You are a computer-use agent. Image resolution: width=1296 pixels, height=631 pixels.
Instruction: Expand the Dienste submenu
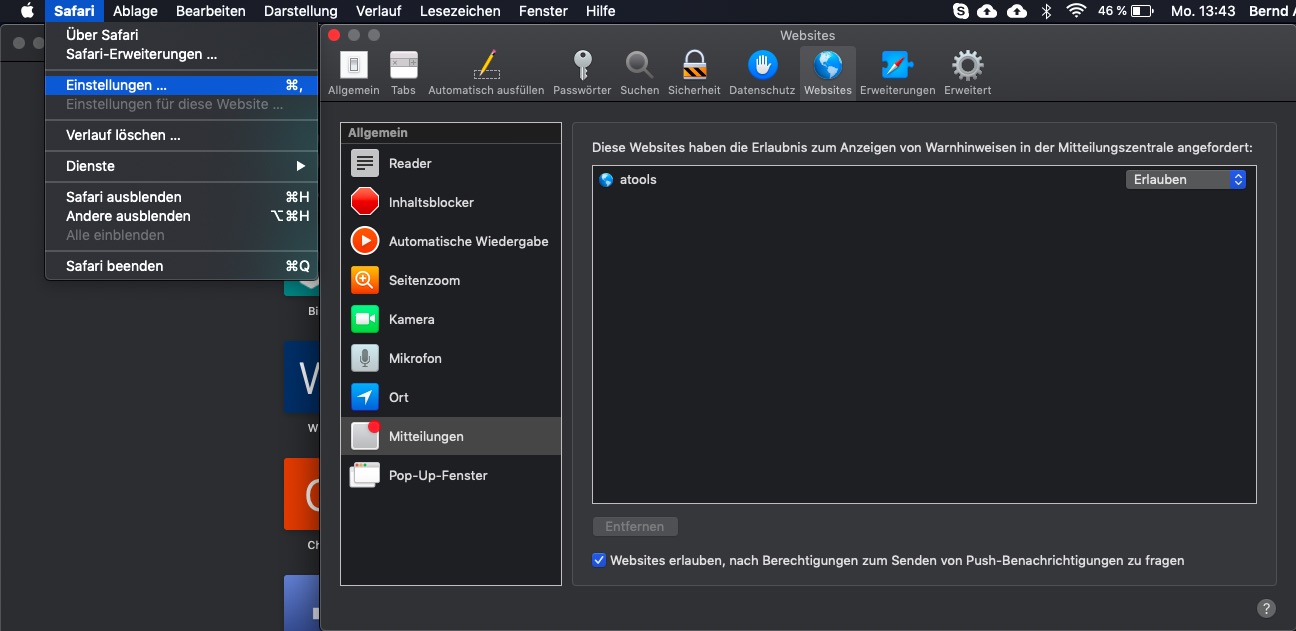coord(181,166)
